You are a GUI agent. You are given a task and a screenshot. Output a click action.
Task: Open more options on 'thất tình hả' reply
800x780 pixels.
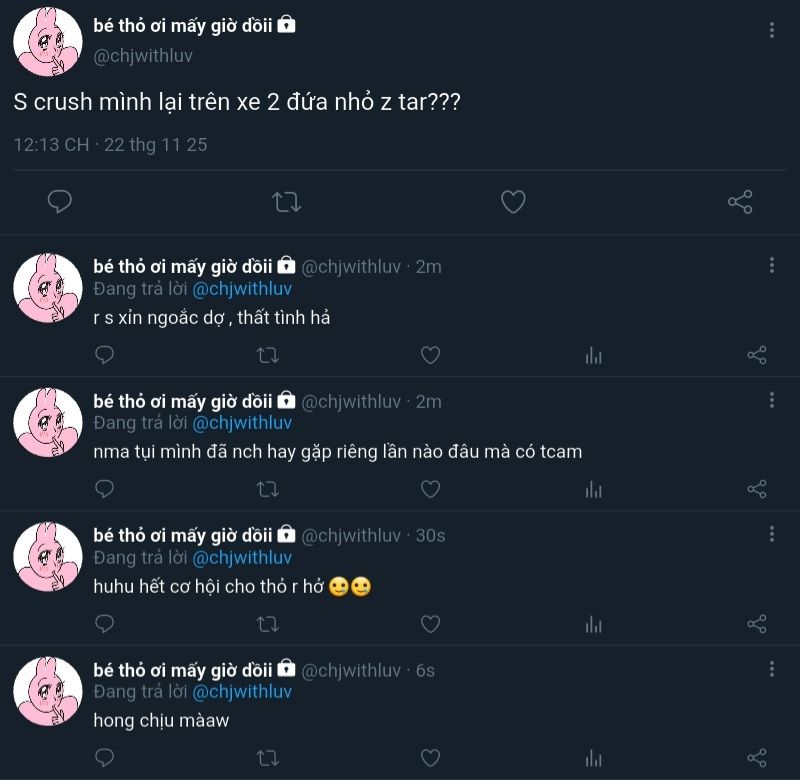(771, 265)
